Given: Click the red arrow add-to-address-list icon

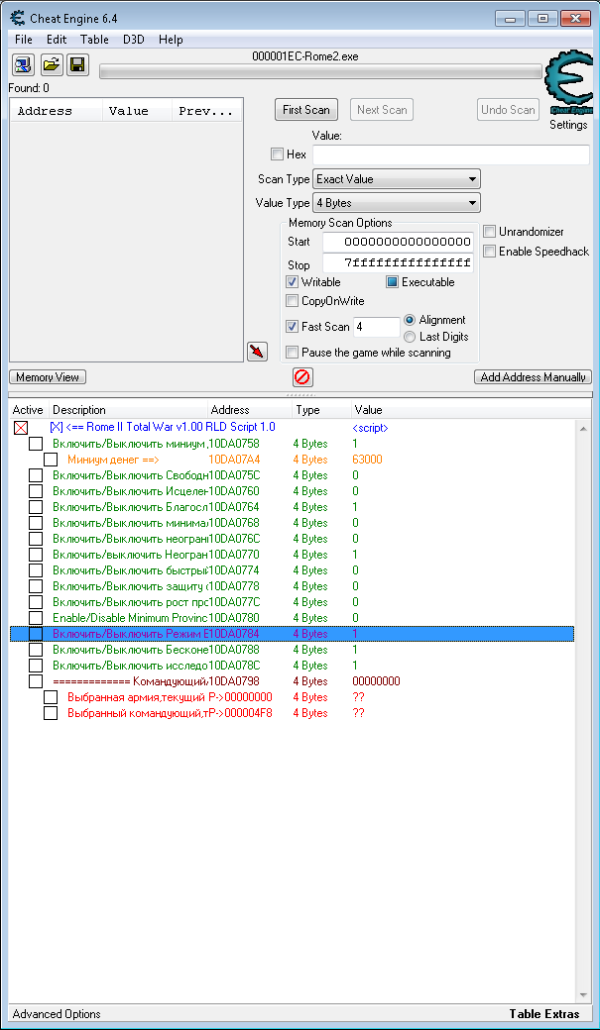Looking at the screenshot, I should (257, 352).
